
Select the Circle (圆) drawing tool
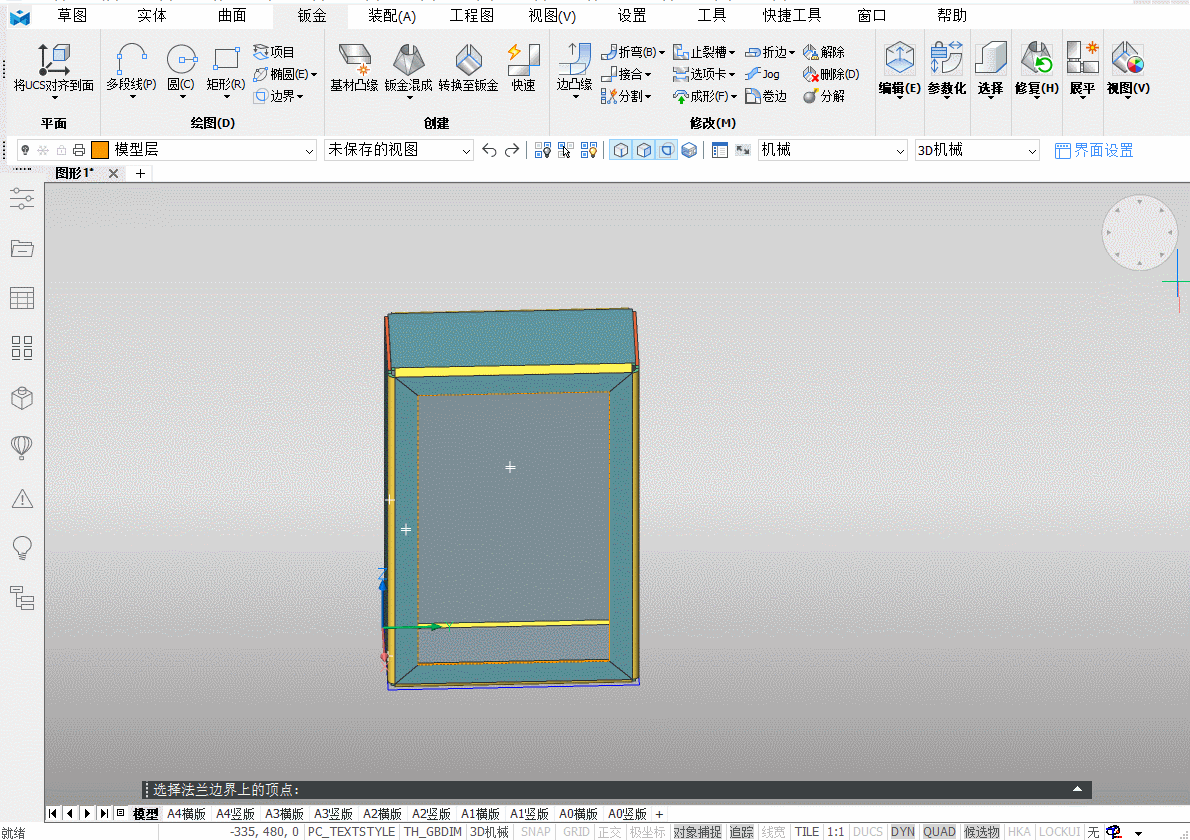coord(181,70)
